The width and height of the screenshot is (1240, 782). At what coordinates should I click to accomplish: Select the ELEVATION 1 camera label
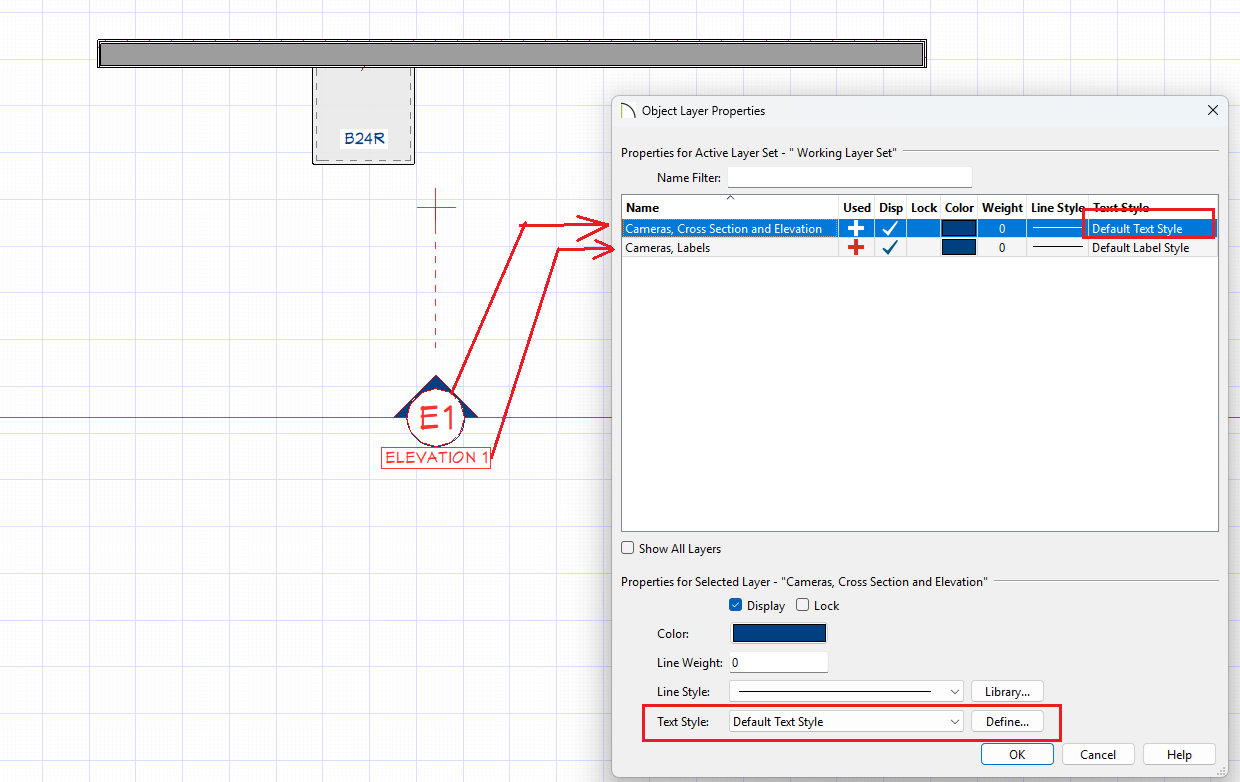pos(435,458)
